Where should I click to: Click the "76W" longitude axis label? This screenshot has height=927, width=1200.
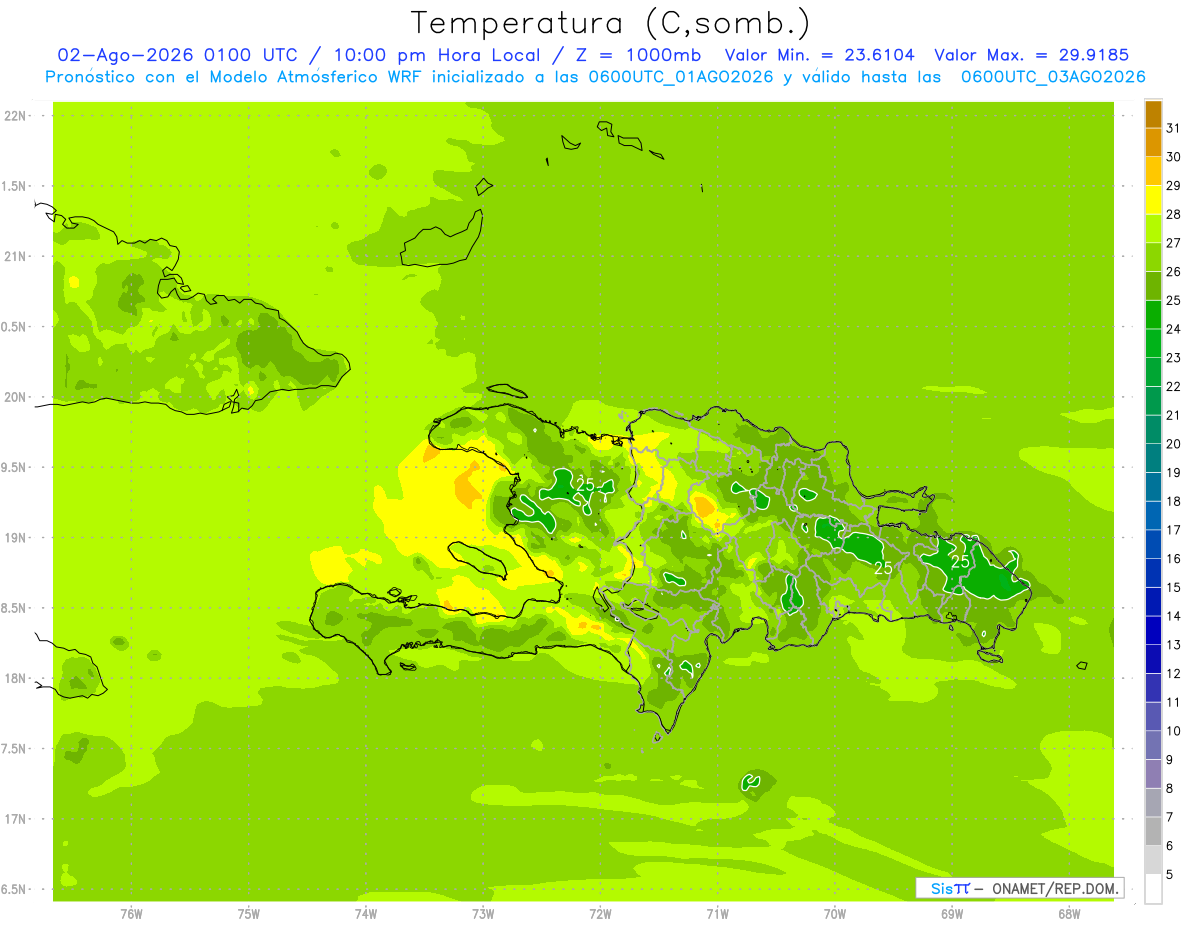click(131, 913)
